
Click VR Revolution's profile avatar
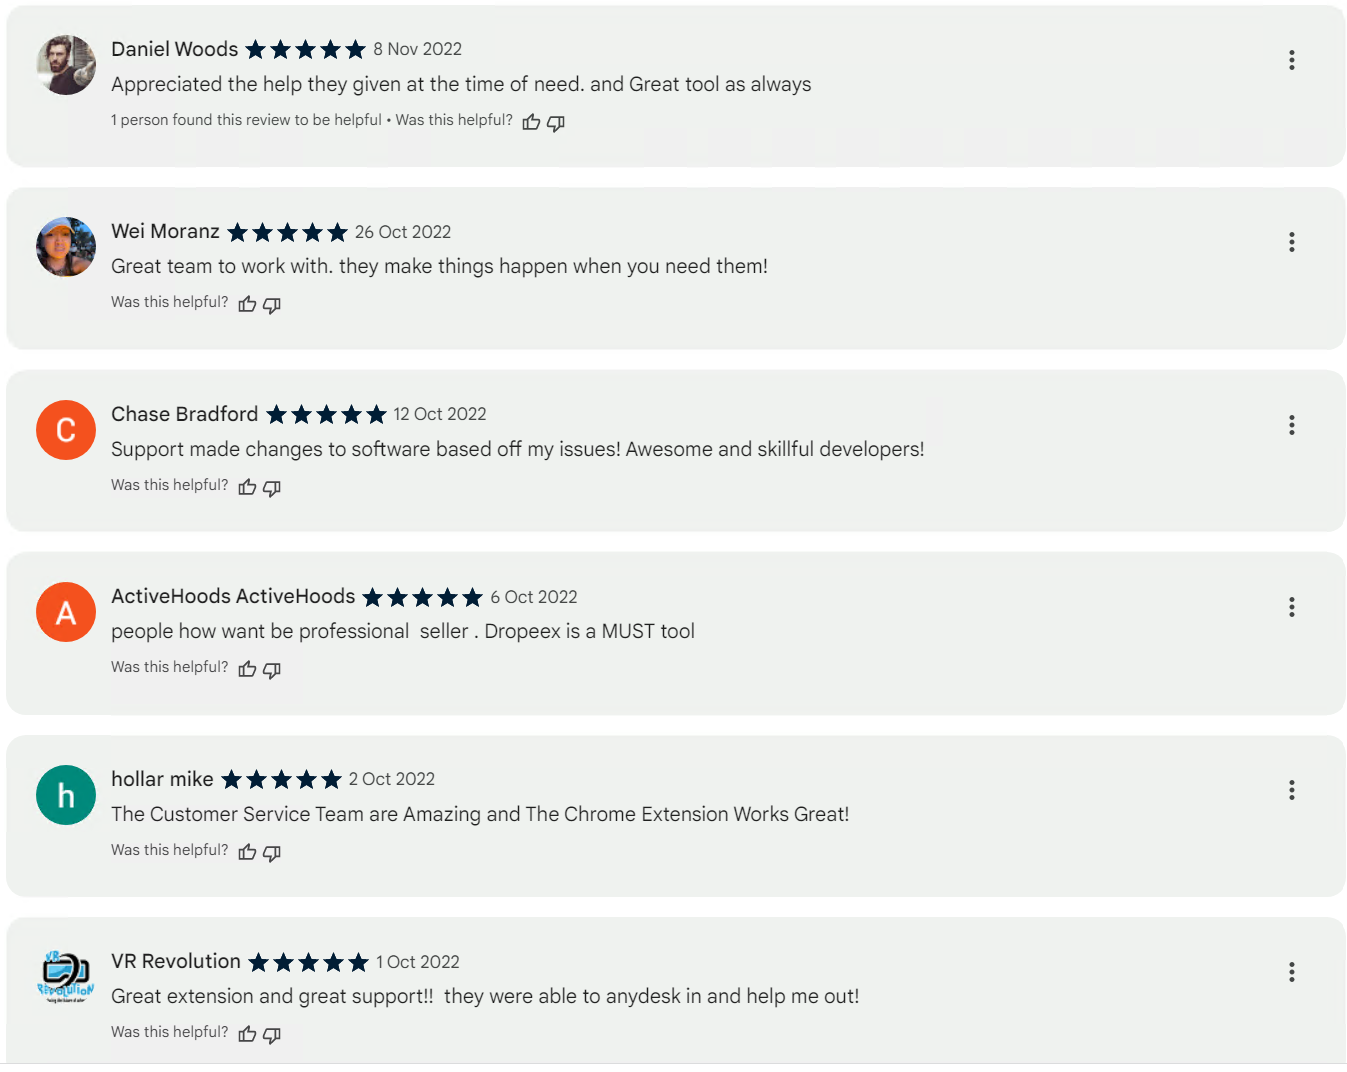(x=66, y=977)
